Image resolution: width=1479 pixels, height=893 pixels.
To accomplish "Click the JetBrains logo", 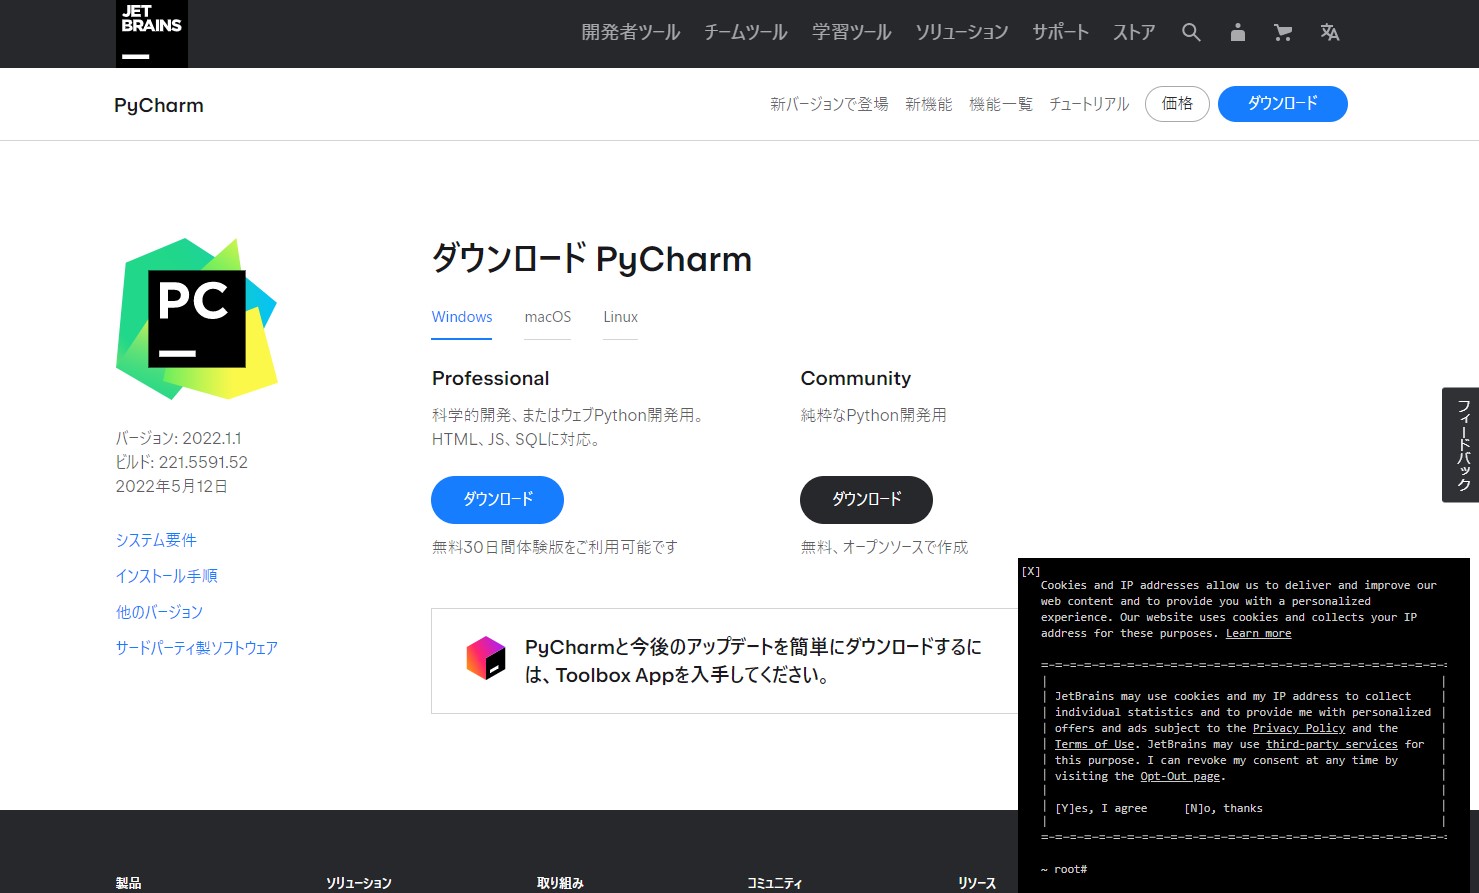I will click(152, 33).
